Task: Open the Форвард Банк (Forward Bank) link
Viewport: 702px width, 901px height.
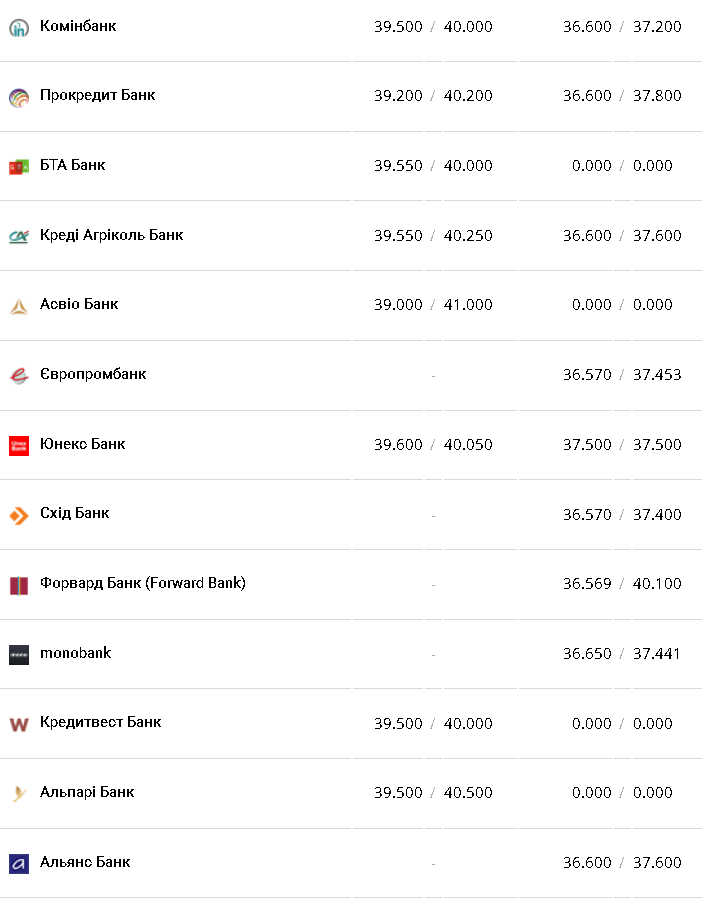Action: click(x=142, y=583)
